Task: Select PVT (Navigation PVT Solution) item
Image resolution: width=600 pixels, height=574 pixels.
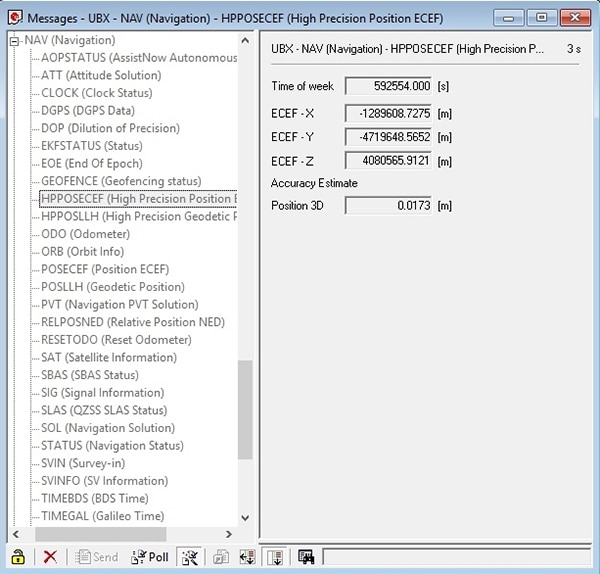Action: pos(119,305)
